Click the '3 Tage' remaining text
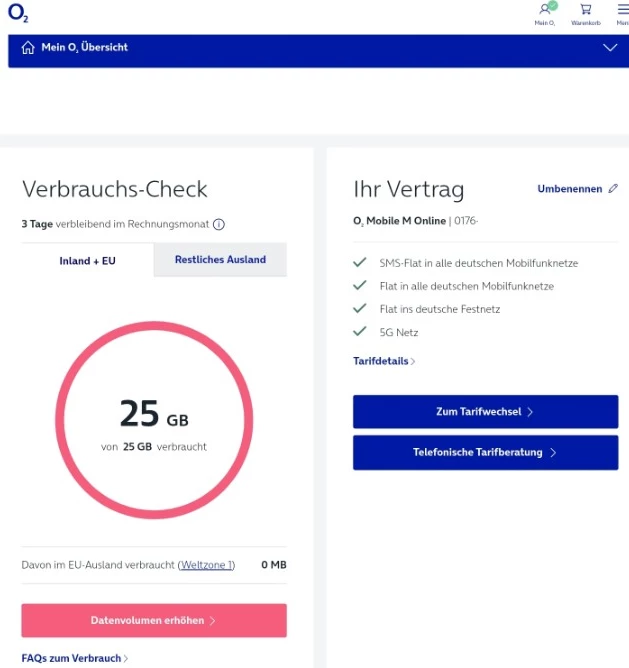629x668 pixels. [x=37, y=224]
